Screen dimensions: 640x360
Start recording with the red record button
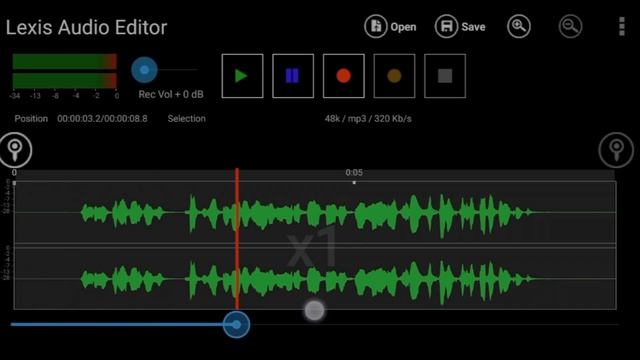(344, 76)
